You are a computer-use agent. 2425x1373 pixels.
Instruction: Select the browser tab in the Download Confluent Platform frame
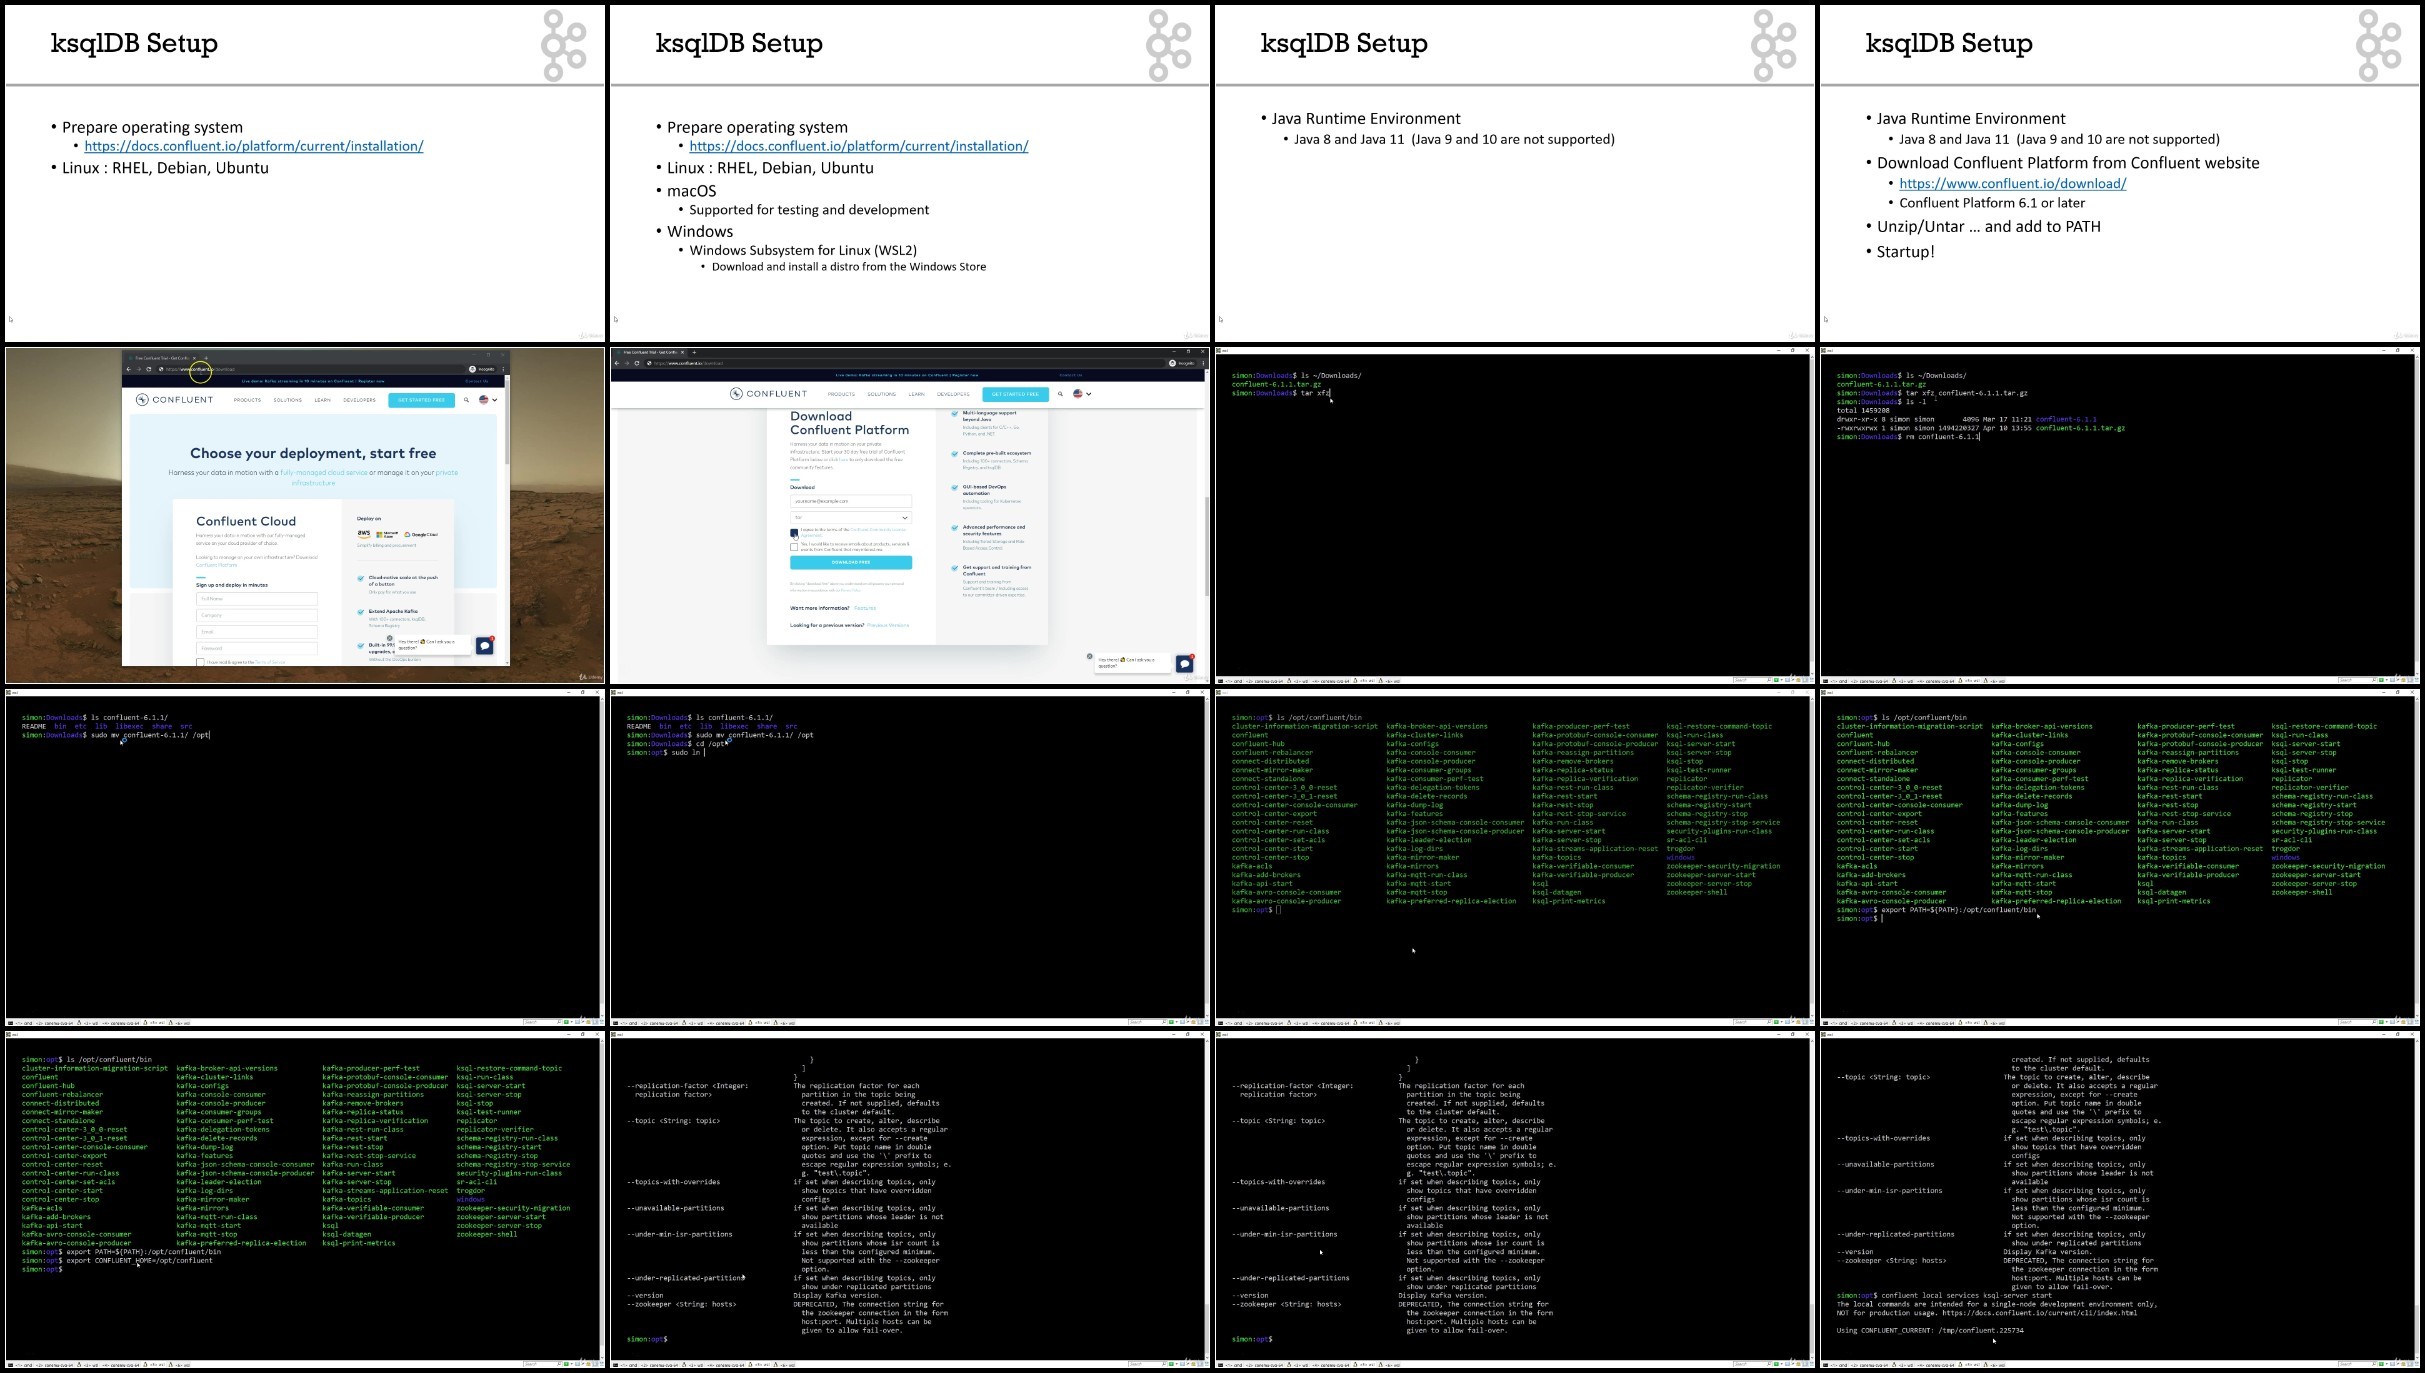coord(648,352)
